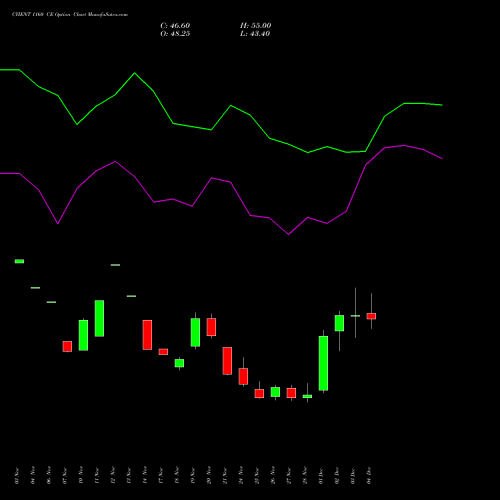Click the red candle for 07 Nov

pyautogui.click(x=67, y=346)
